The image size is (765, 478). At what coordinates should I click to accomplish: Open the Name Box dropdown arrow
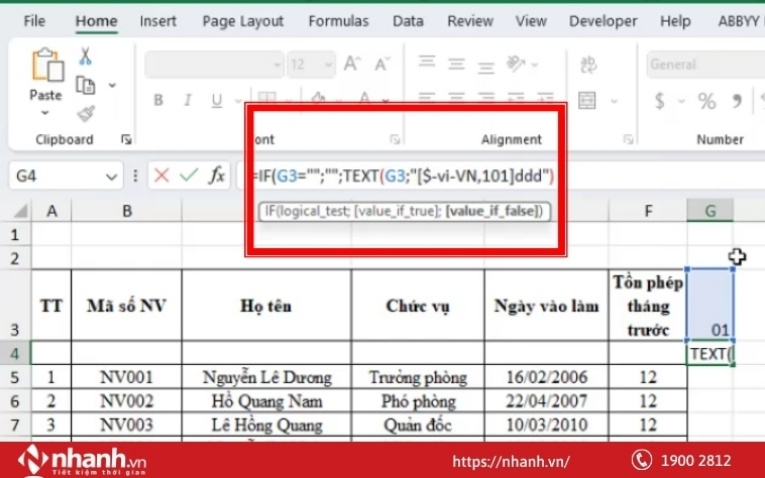[x=111, y=176]
